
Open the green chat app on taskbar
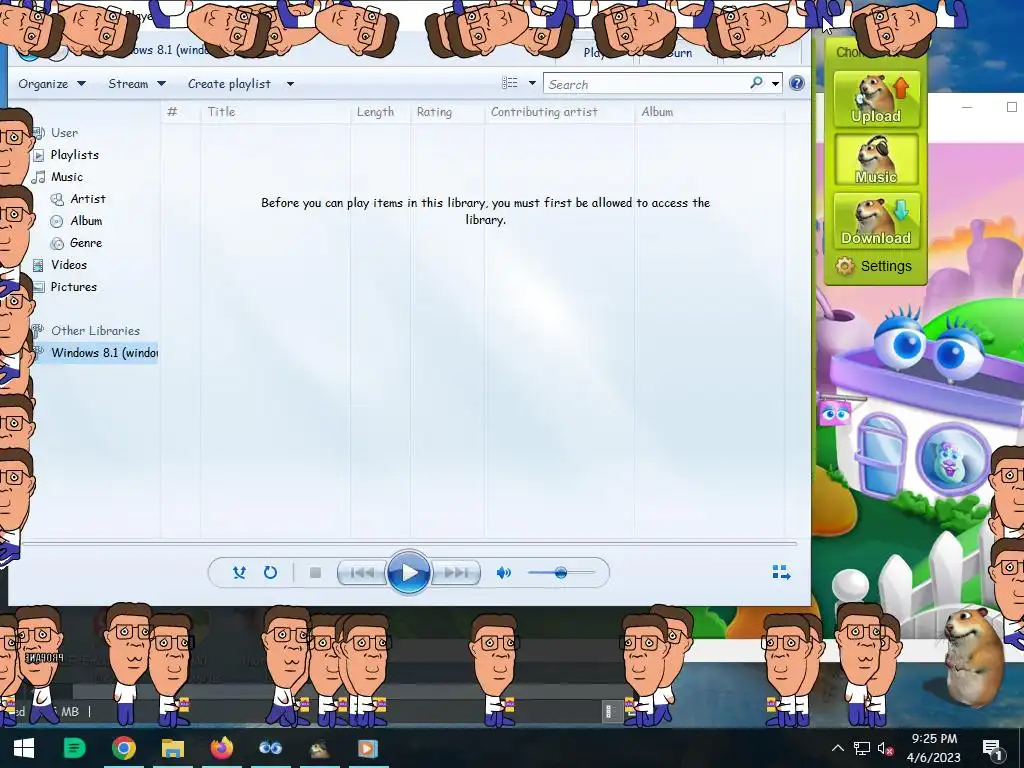pyautogui.click(x=74, y=748)
